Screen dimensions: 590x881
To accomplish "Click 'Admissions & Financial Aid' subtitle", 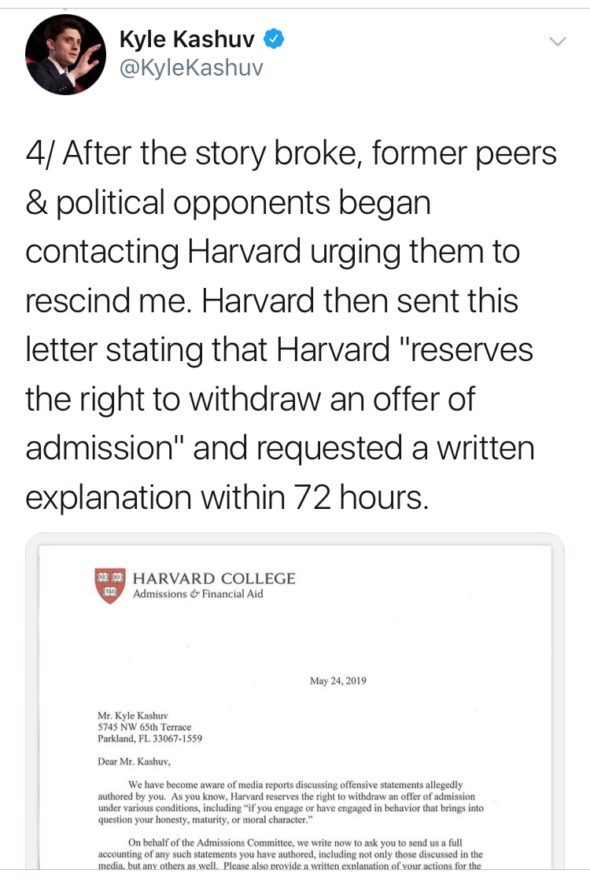I will (x=198, y=594).
